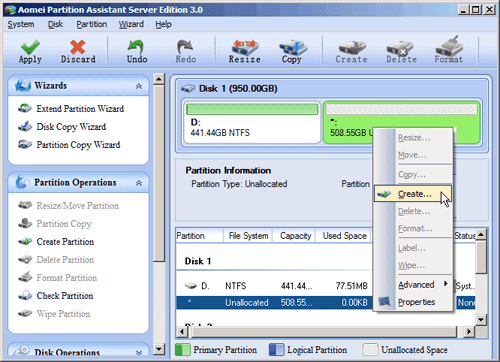Viewport: 500px width, 362px height.
Task: Click the Primary Partition green legend swatch
Action: point(183,350)
